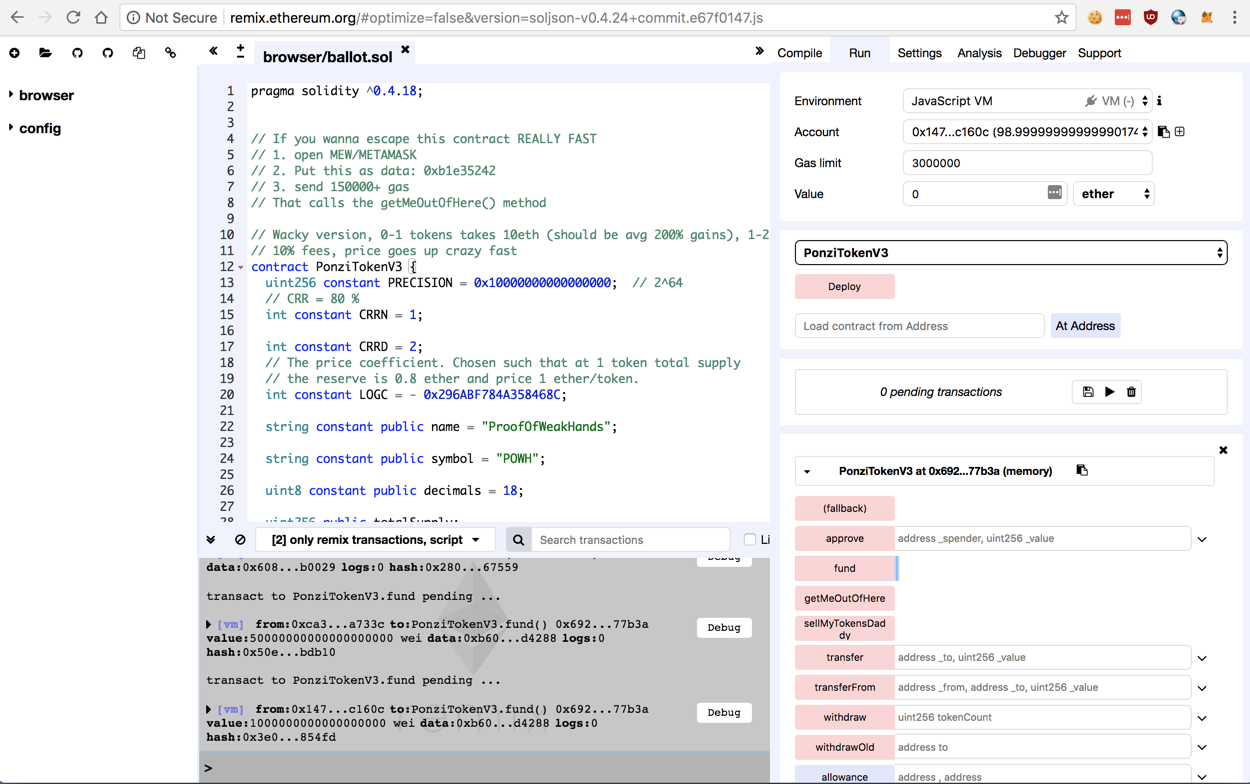Expand the approve function parameters arrow
The image size is (1250, 784).
click(x=1202, y=539)
